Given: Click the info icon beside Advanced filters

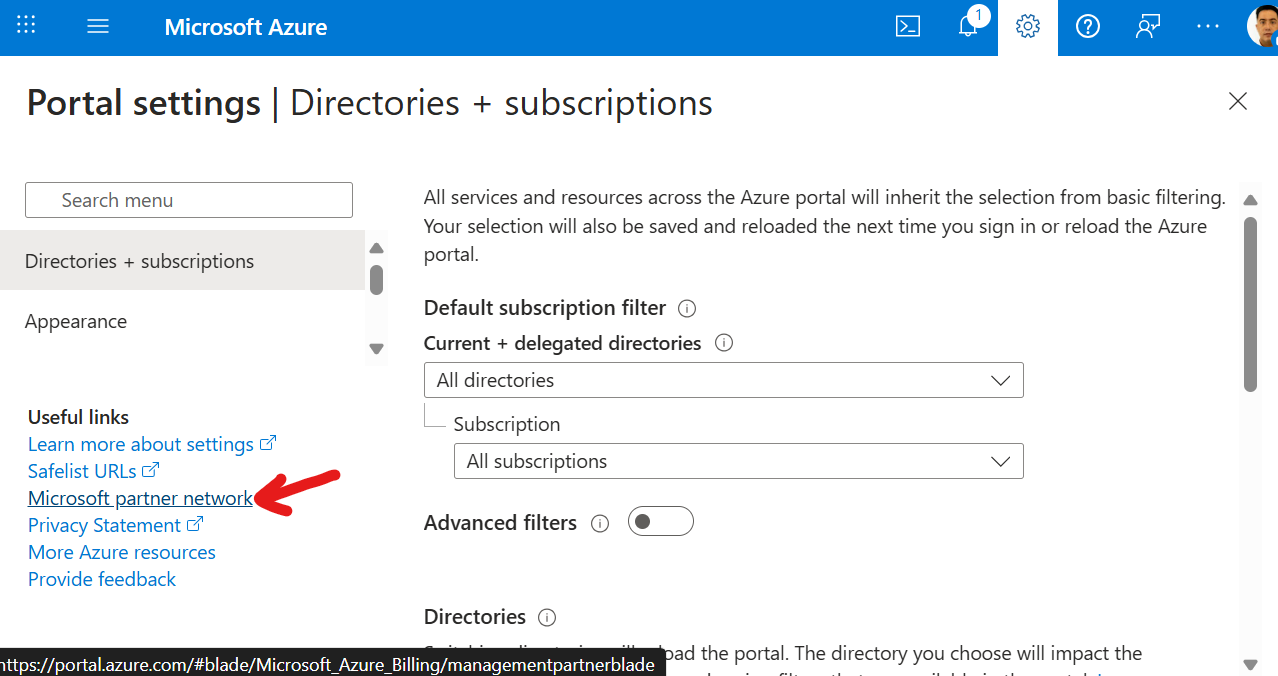Looking at the screenshot, I should [x=599, y=522].
